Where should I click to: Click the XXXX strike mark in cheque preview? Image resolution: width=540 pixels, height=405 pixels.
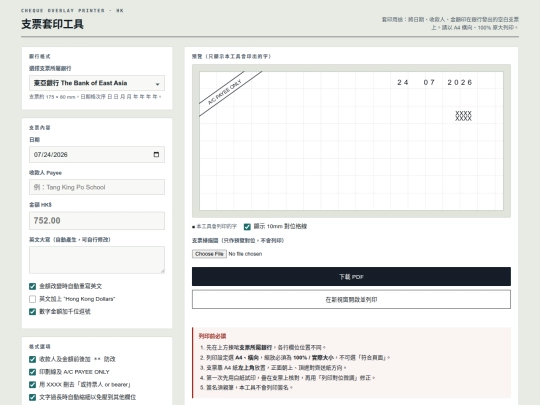click(x=463, y=116)
